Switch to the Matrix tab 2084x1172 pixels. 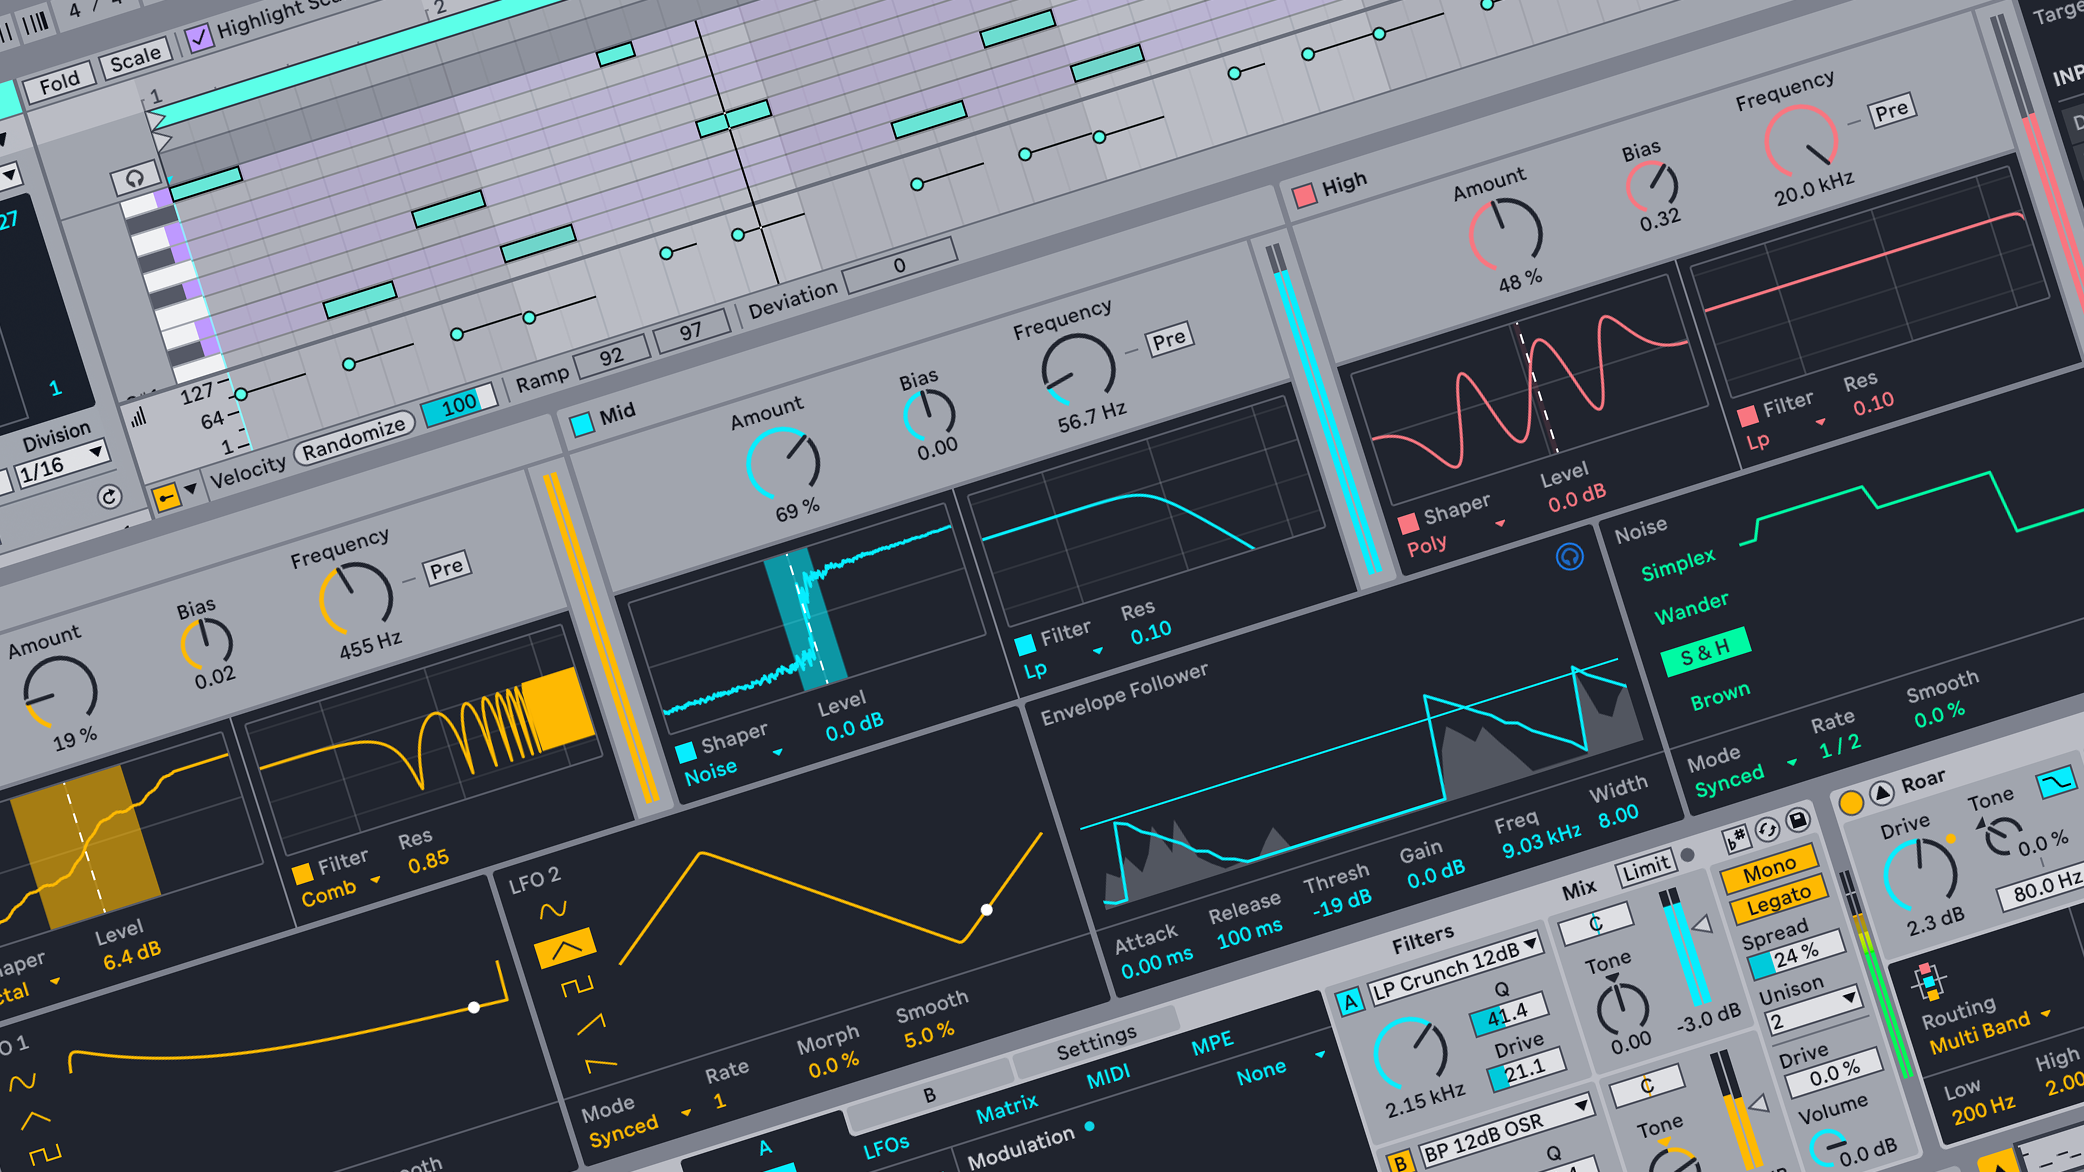pos(1006,1108)
